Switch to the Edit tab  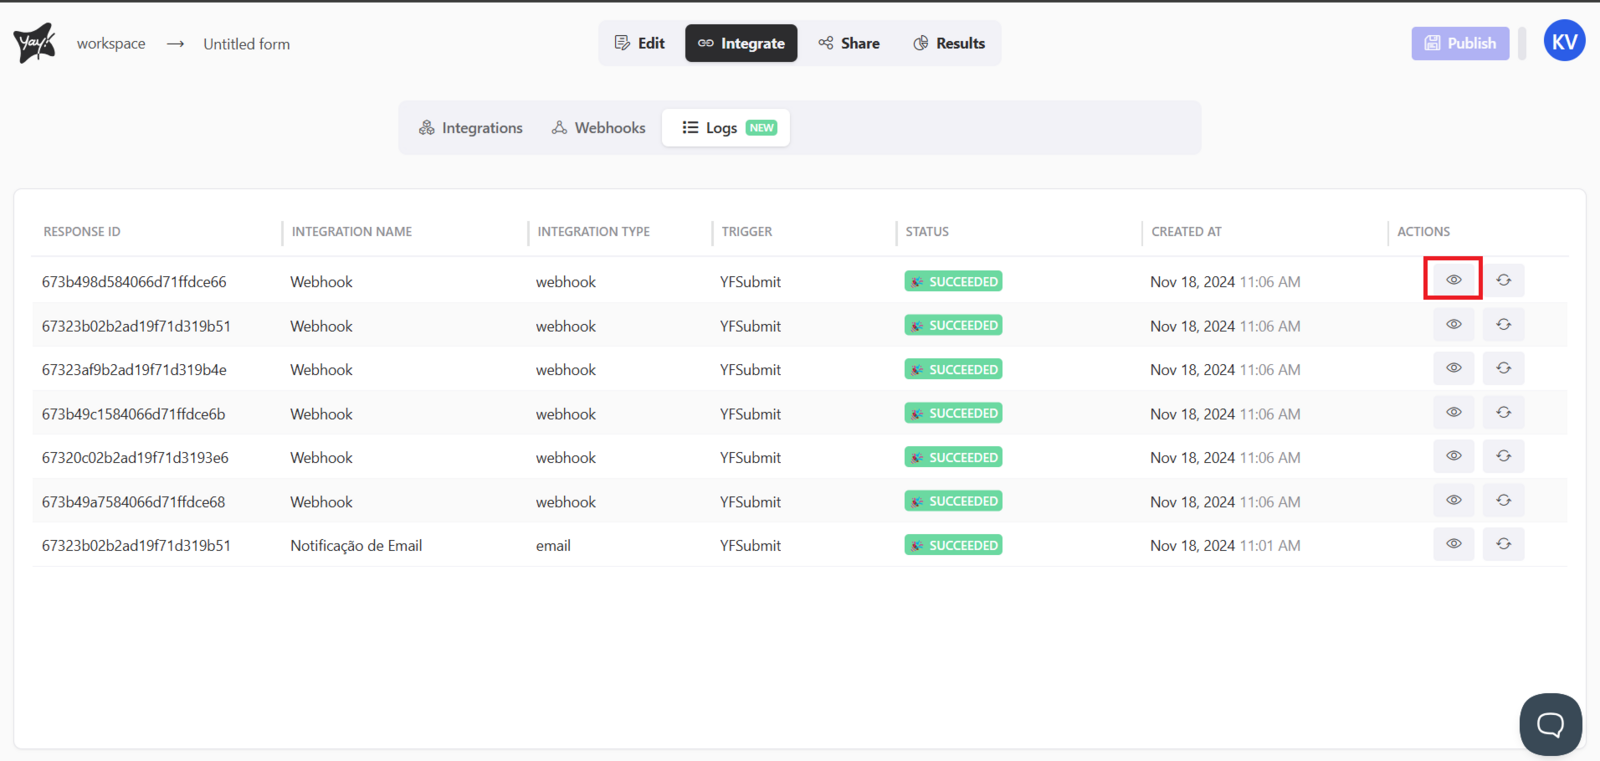pyautogui.click(x=640, y=43)
